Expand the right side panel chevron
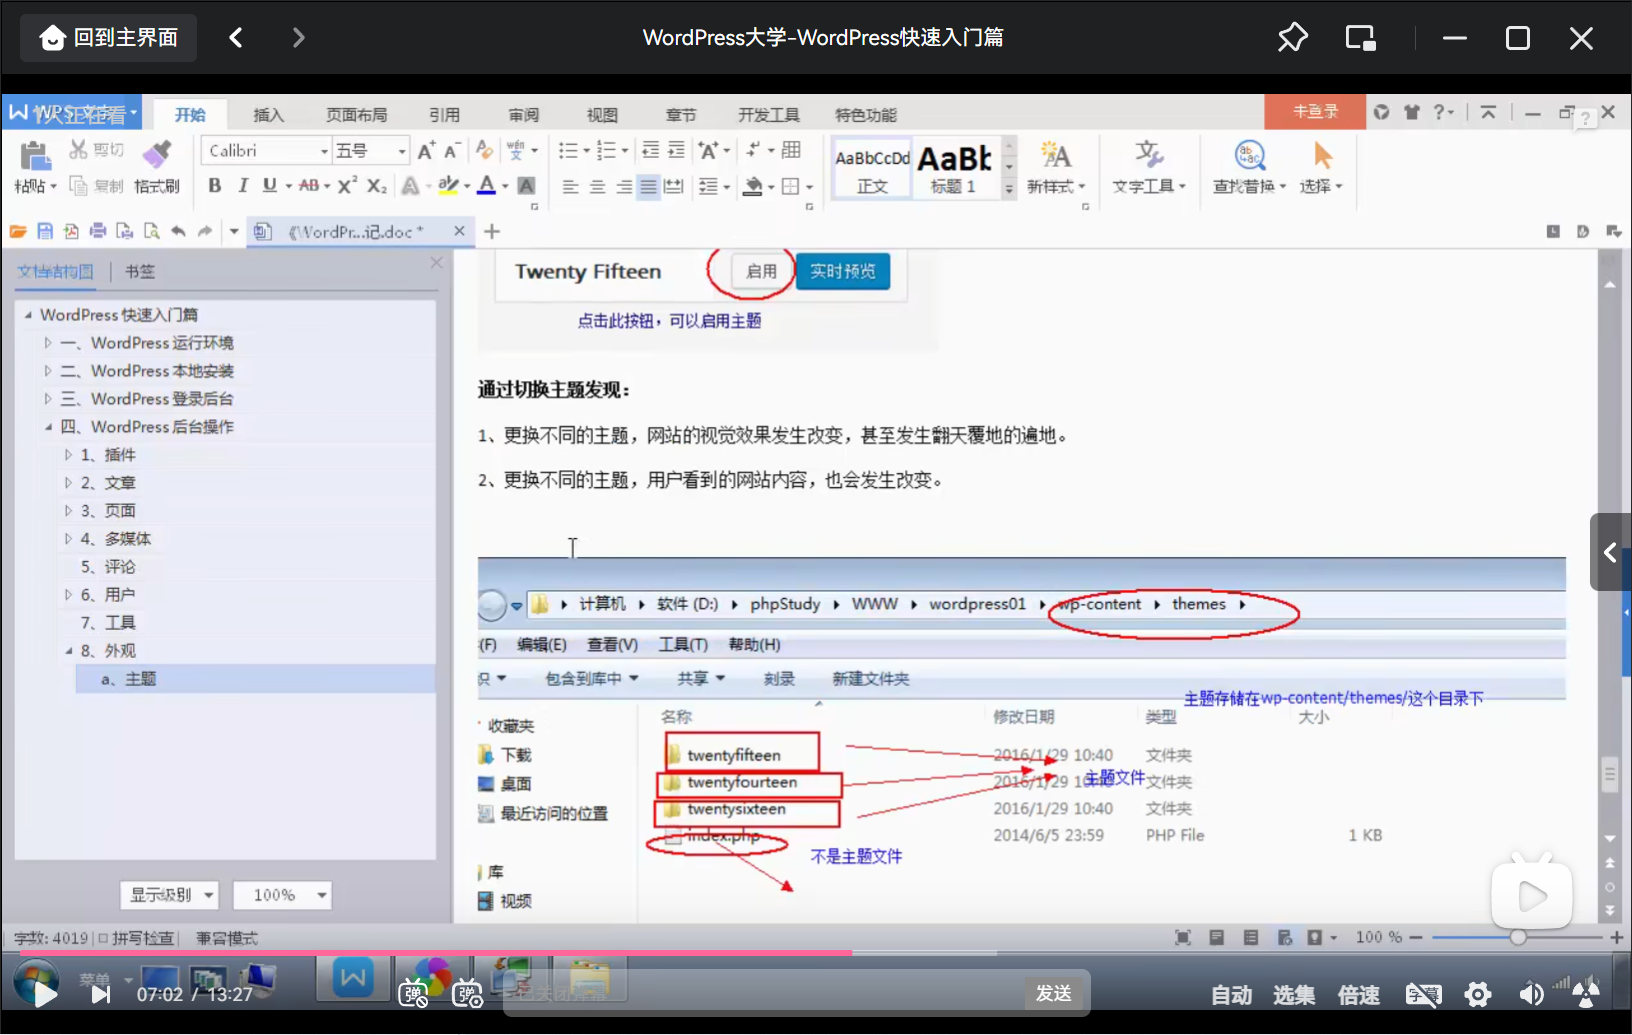This screenshot has width=1632, height=1035. click(x=1610, y=552)
